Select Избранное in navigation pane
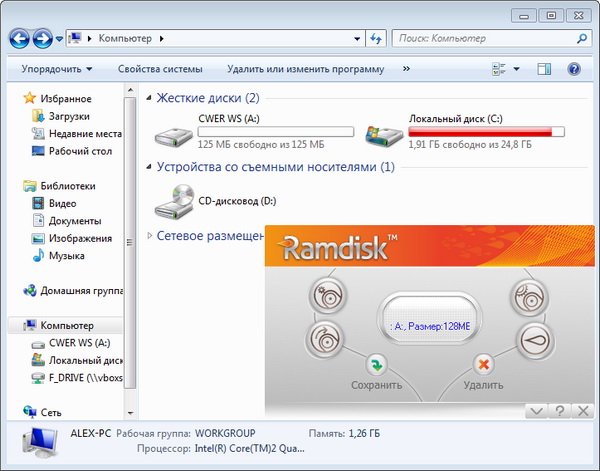Screen dimensions: 600x471 pos(66,99)
